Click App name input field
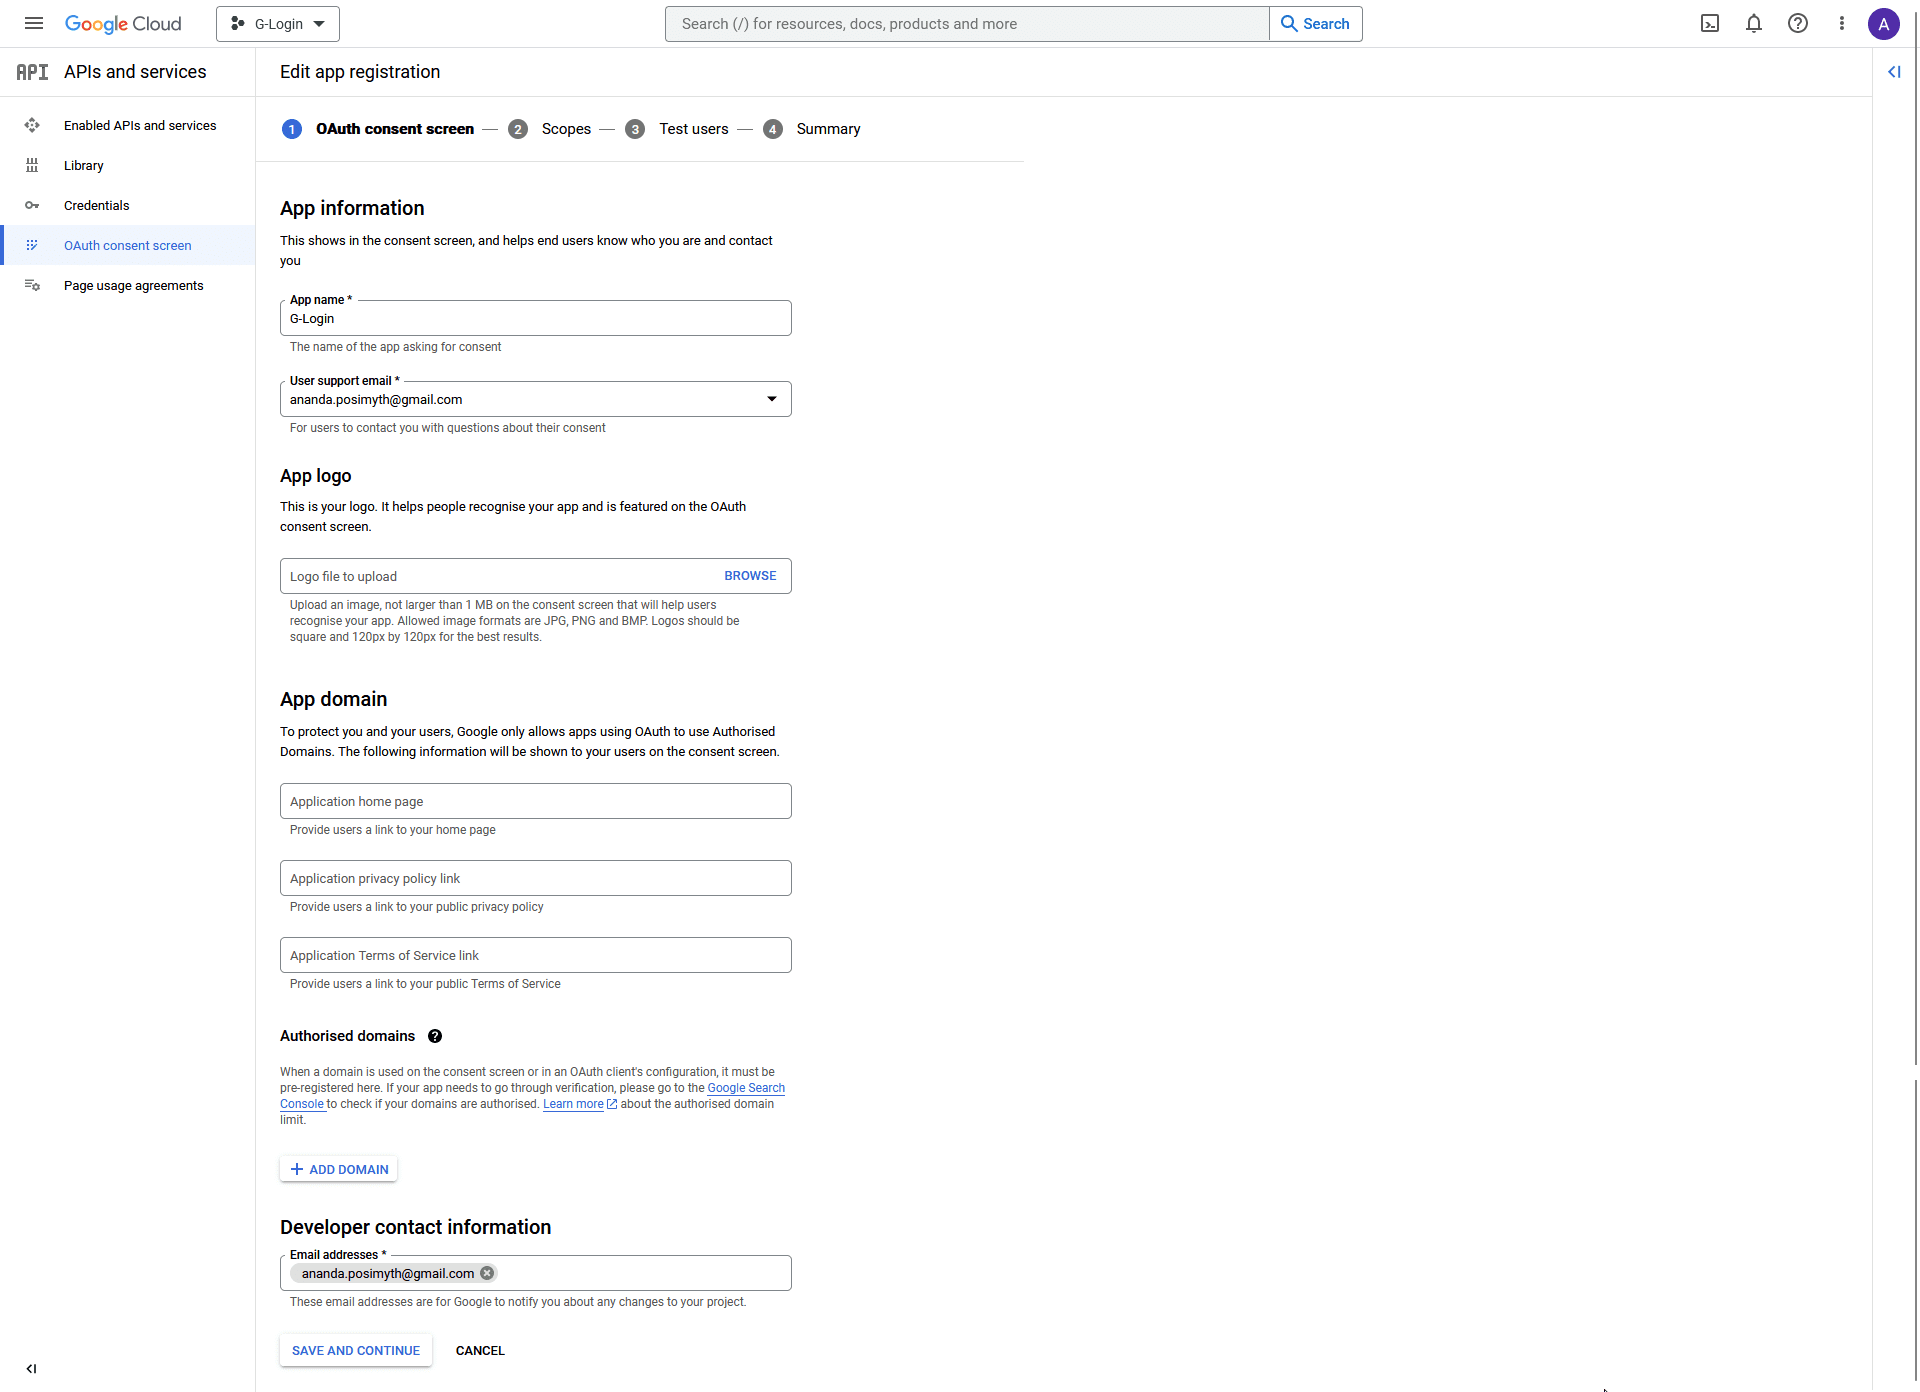The height and width of the screenshot is (1392, 1920). click(535, 317)
